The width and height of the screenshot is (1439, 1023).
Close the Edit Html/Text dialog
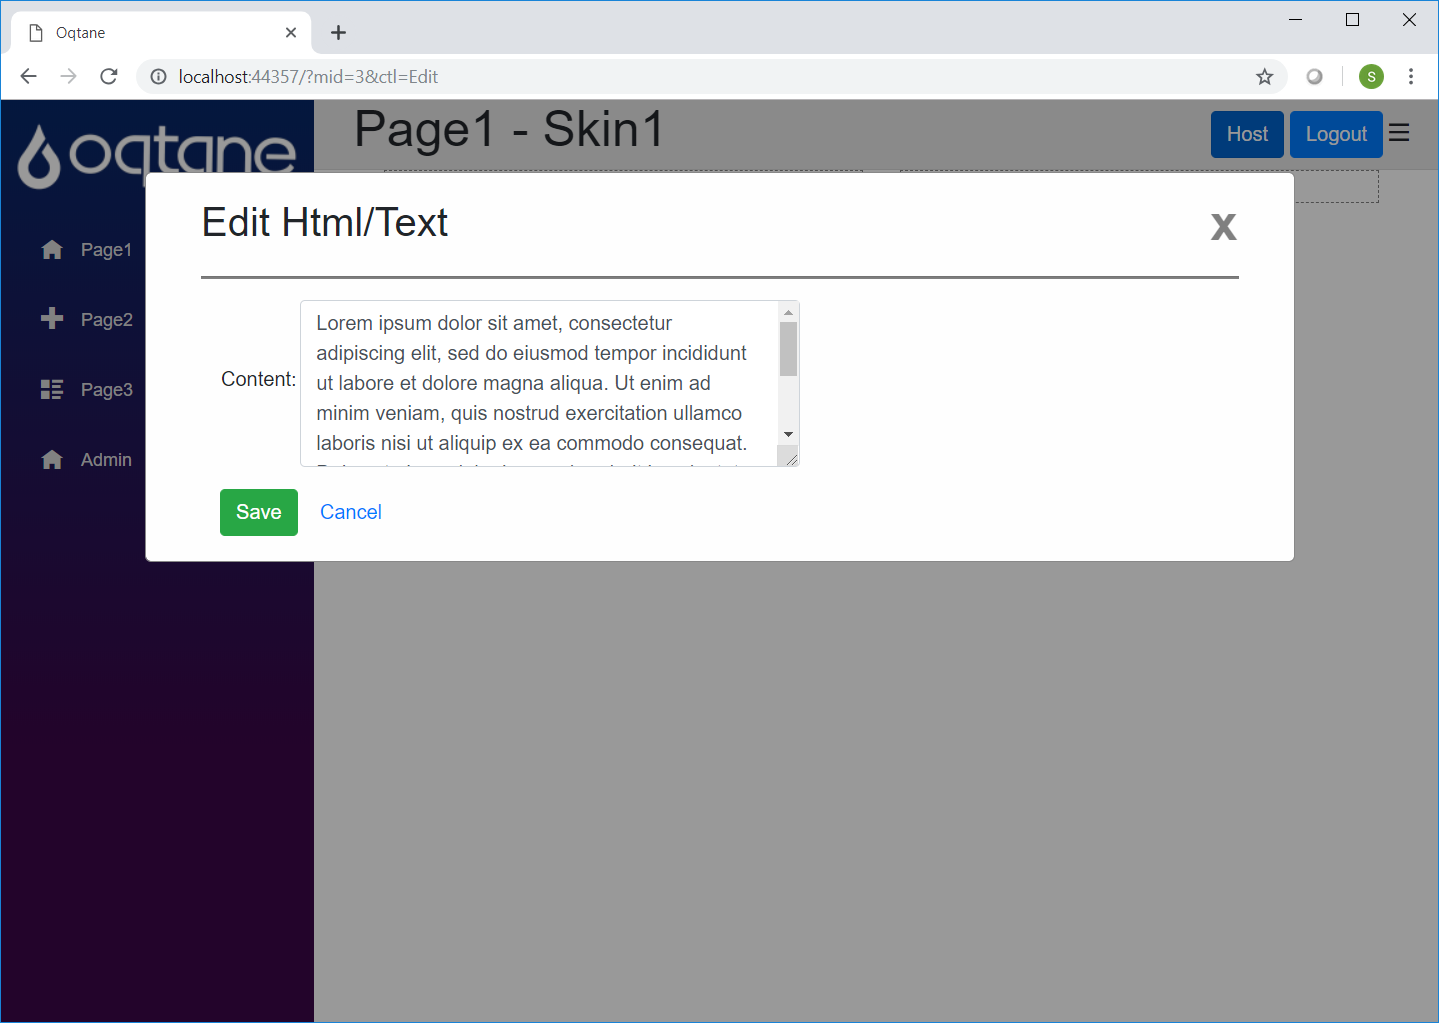tap(1223, 227)
